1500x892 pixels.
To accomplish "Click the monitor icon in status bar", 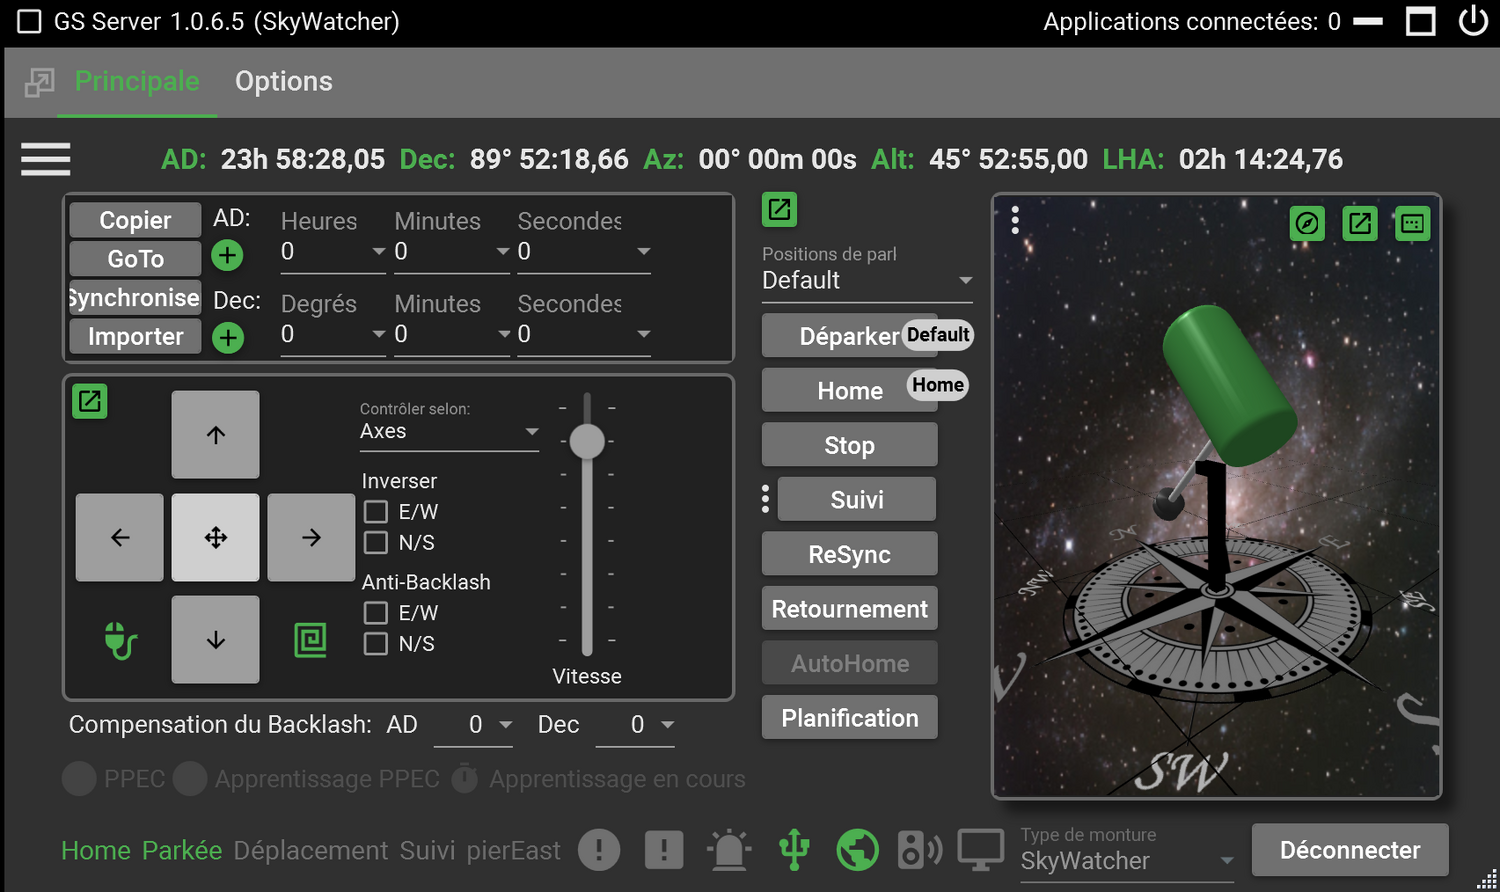I will [x=981, y=850].
